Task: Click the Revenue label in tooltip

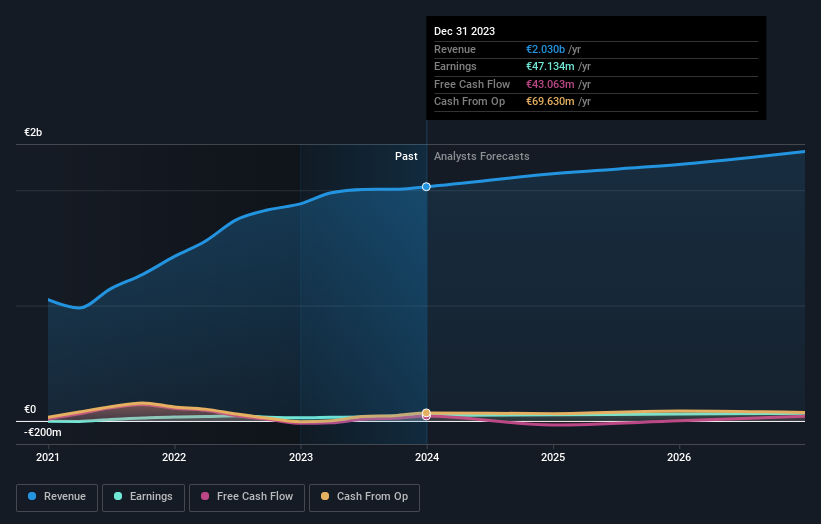Action: pyautogui.click(x=455, y=49)
